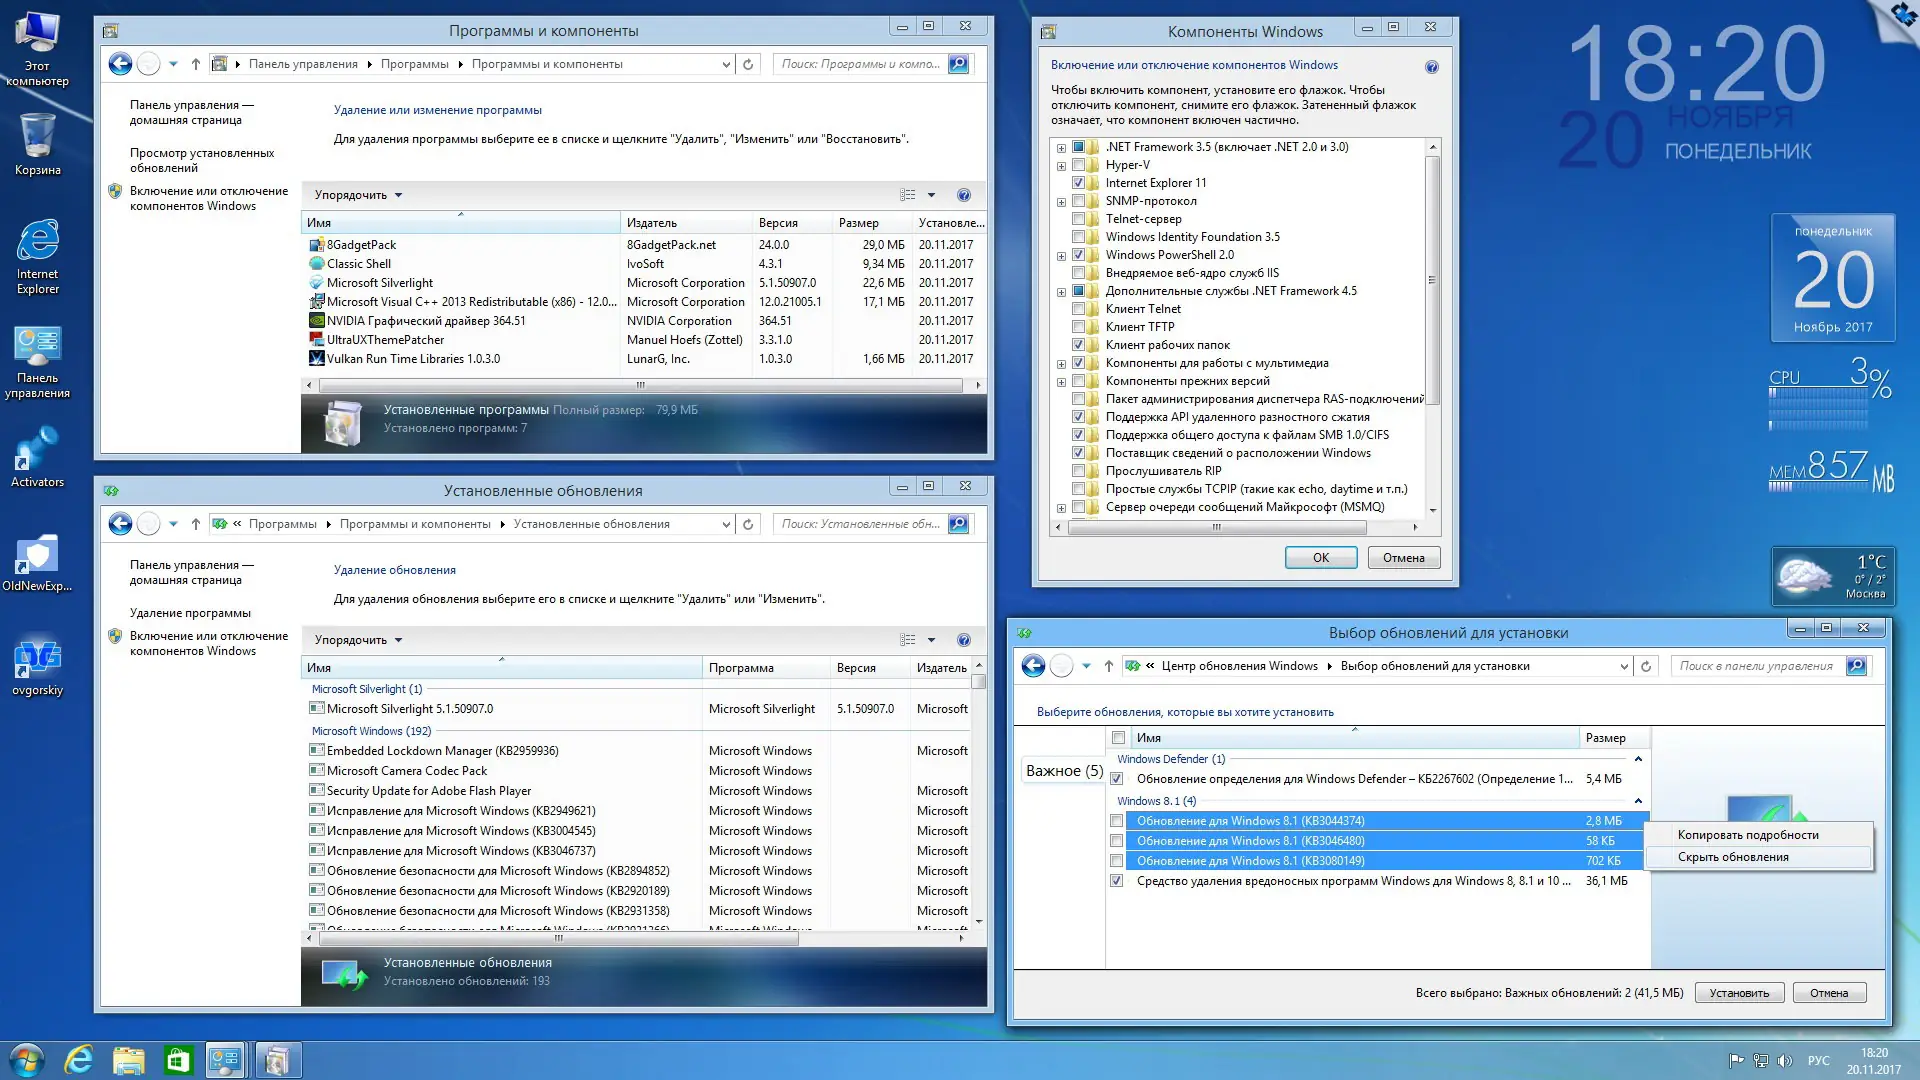Click the Start button orb
The height and width of the screenshot is (1080, 1920).
(x=27, y=1060)
